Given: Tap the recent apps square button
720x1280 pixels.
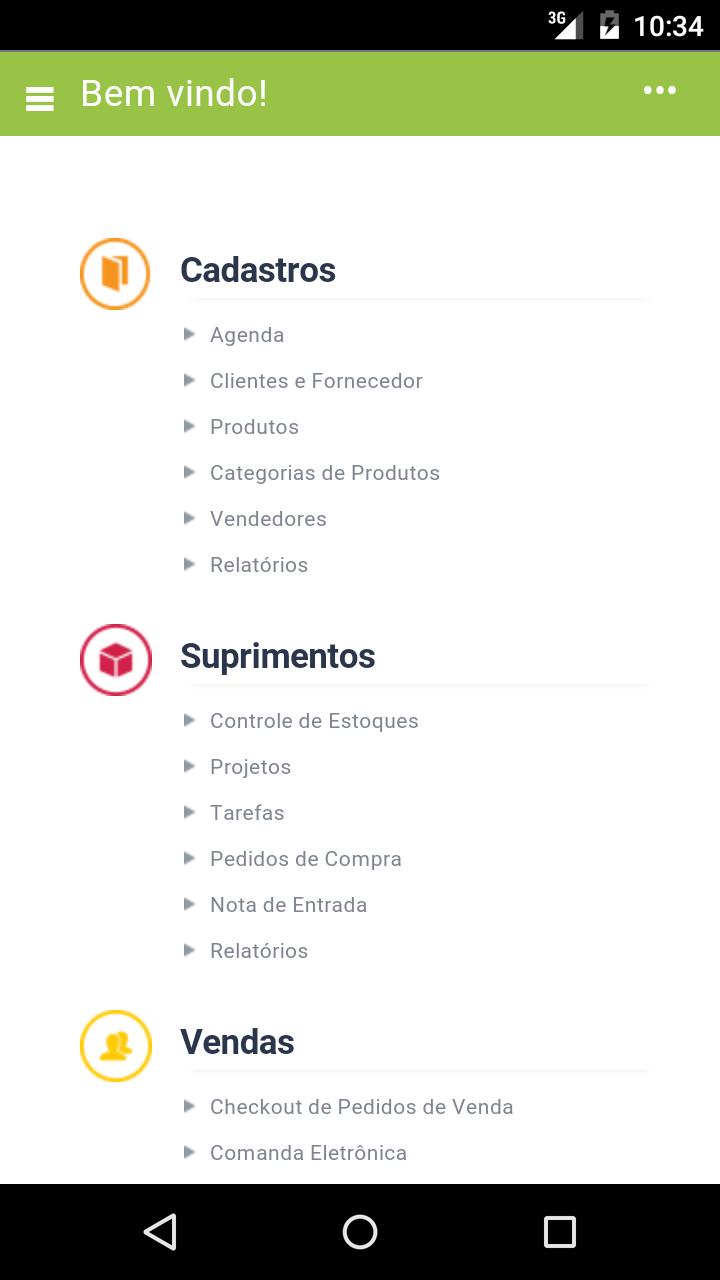Looking at the screenshot, I should [x=560, y=1232].
